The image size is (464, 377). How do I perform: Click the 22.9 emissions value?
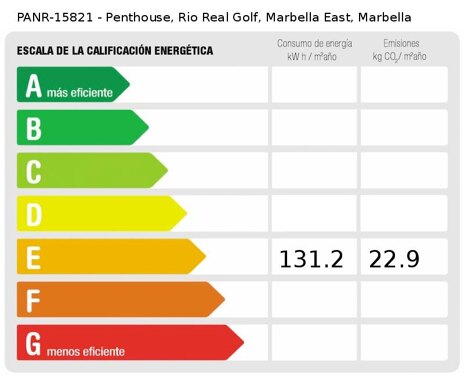coord(394,259)
